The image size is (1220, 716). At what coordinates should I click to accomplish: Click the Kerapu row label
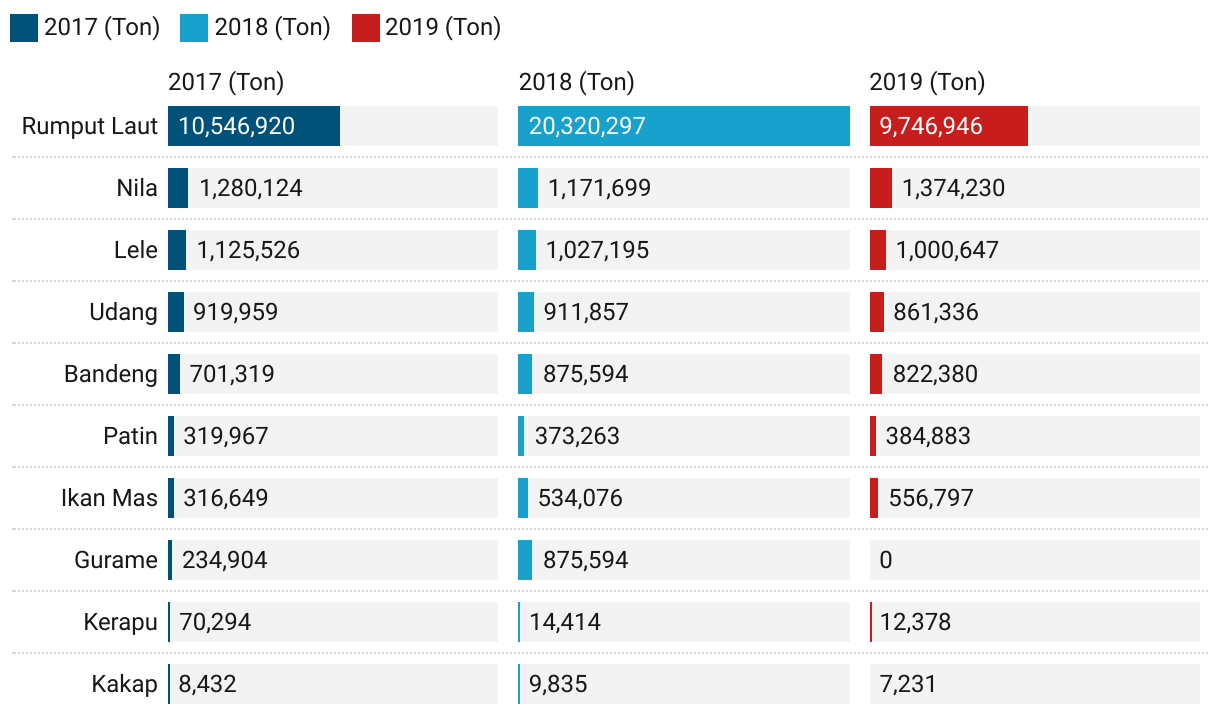coord(121,622)
